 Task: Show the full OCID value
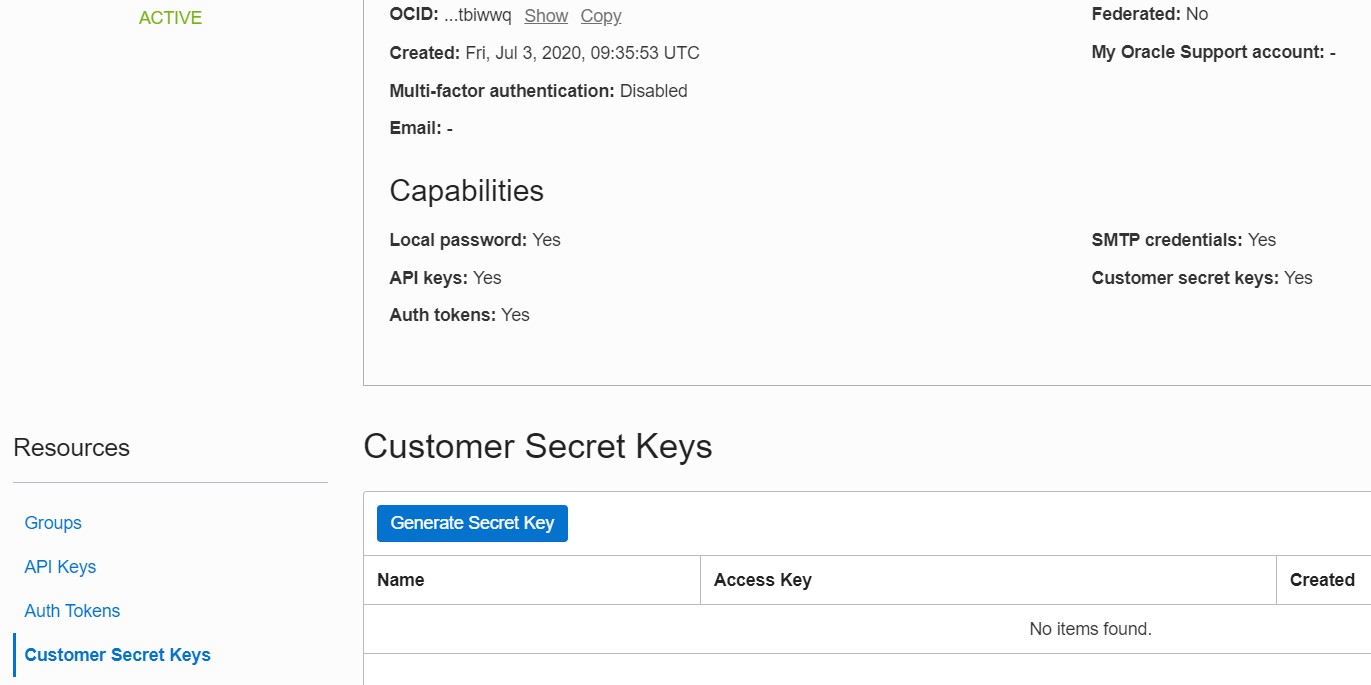(x=546, y=16)
